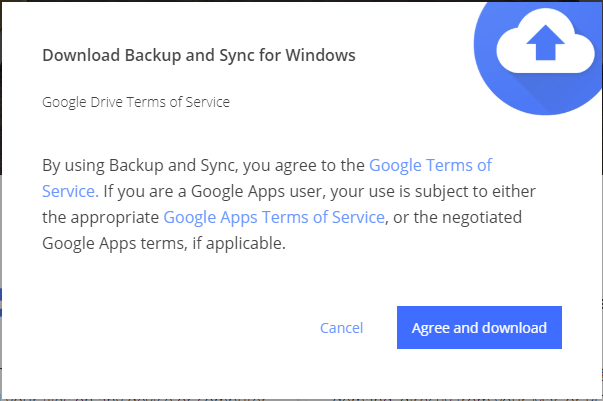Click the cloud upload icon
The width and height of the screenshot is (603, 401).
(x=545, y=43)
